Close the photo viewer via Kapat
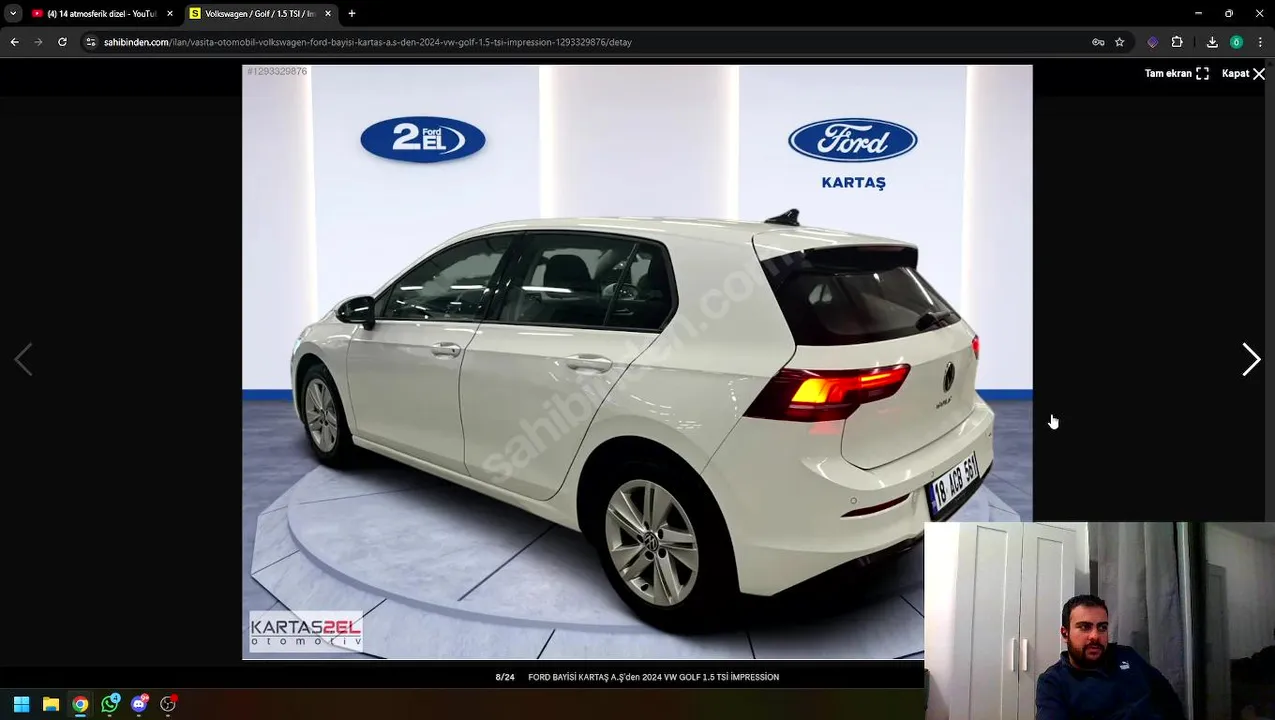1275x720 pixels. (1243, 73)
